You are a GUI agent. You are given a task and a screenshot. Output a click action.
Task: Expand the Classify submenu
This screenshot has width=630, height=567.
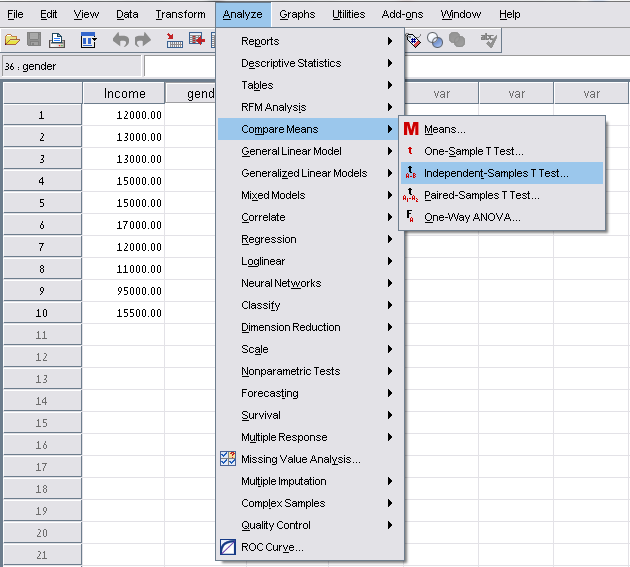tap(308, 305)
